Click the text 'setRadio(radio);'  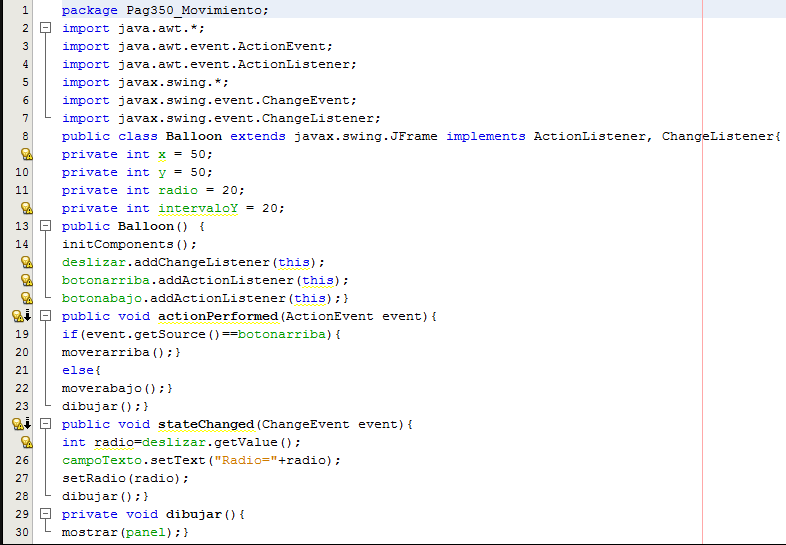[125, 479]
